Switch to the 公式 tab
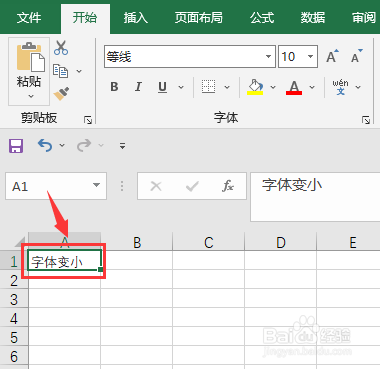 click(262, 17)
